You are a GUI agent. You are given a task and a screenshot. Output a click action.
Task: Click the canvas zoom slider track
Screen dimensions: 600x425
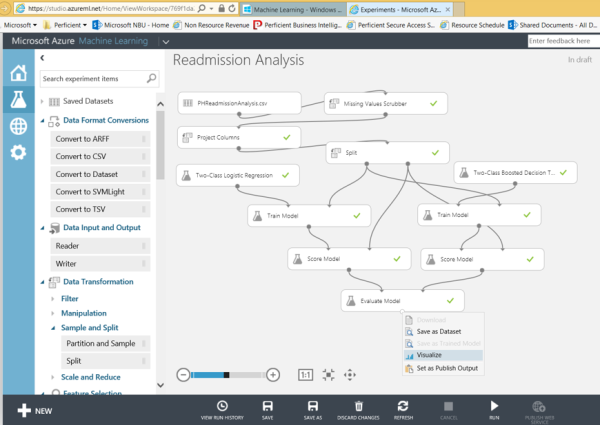coord(228,375)
